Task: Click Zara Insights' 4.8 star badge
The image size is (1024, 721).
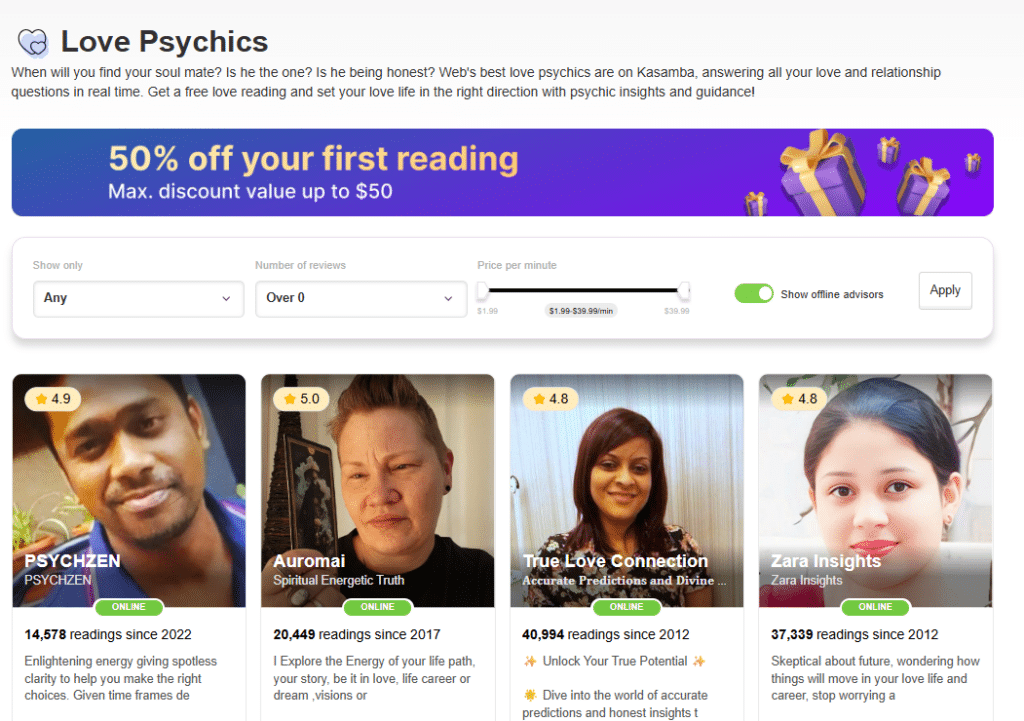Action: tap(799, 399)
